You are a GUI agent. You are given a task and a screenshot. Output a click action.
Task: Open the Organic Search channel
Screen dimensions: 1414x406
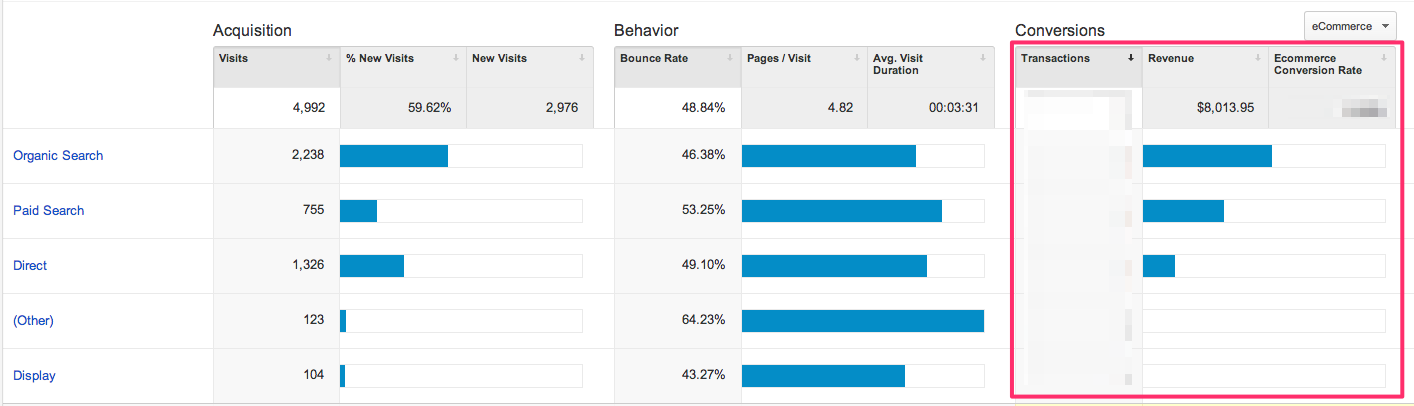(58, 156)
